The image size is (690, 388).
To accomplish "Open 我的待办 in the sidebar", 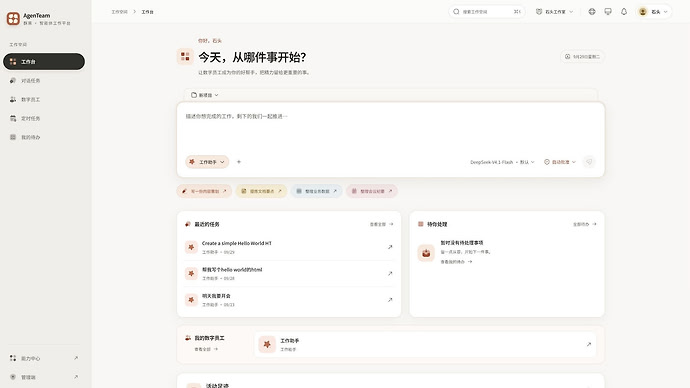I will (44, 137).
